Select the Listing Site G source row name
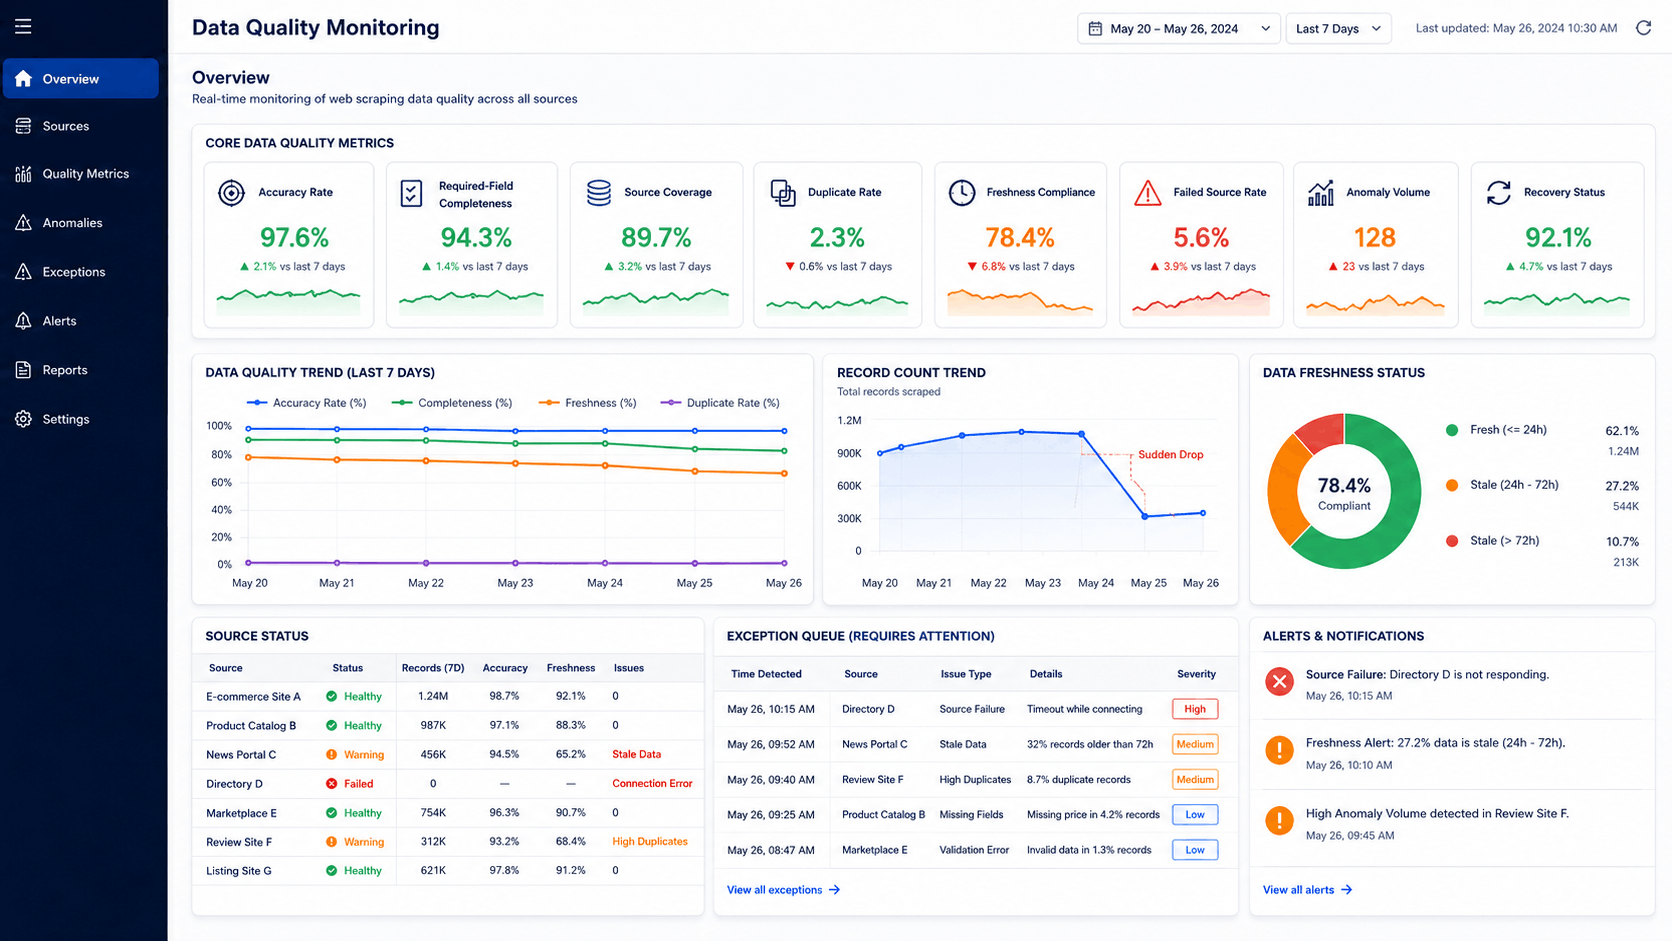This screenshot has width=1672, height=941. pos(239,871)
